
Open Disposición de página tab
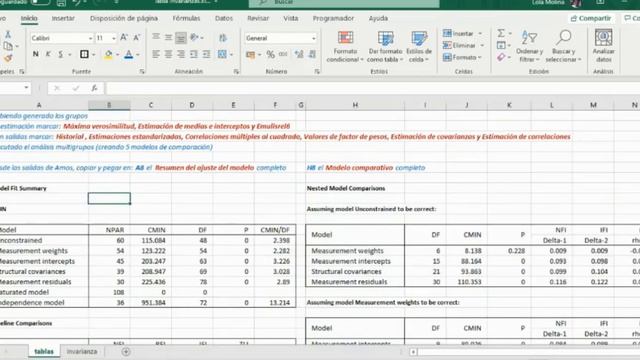click(124, 18)
